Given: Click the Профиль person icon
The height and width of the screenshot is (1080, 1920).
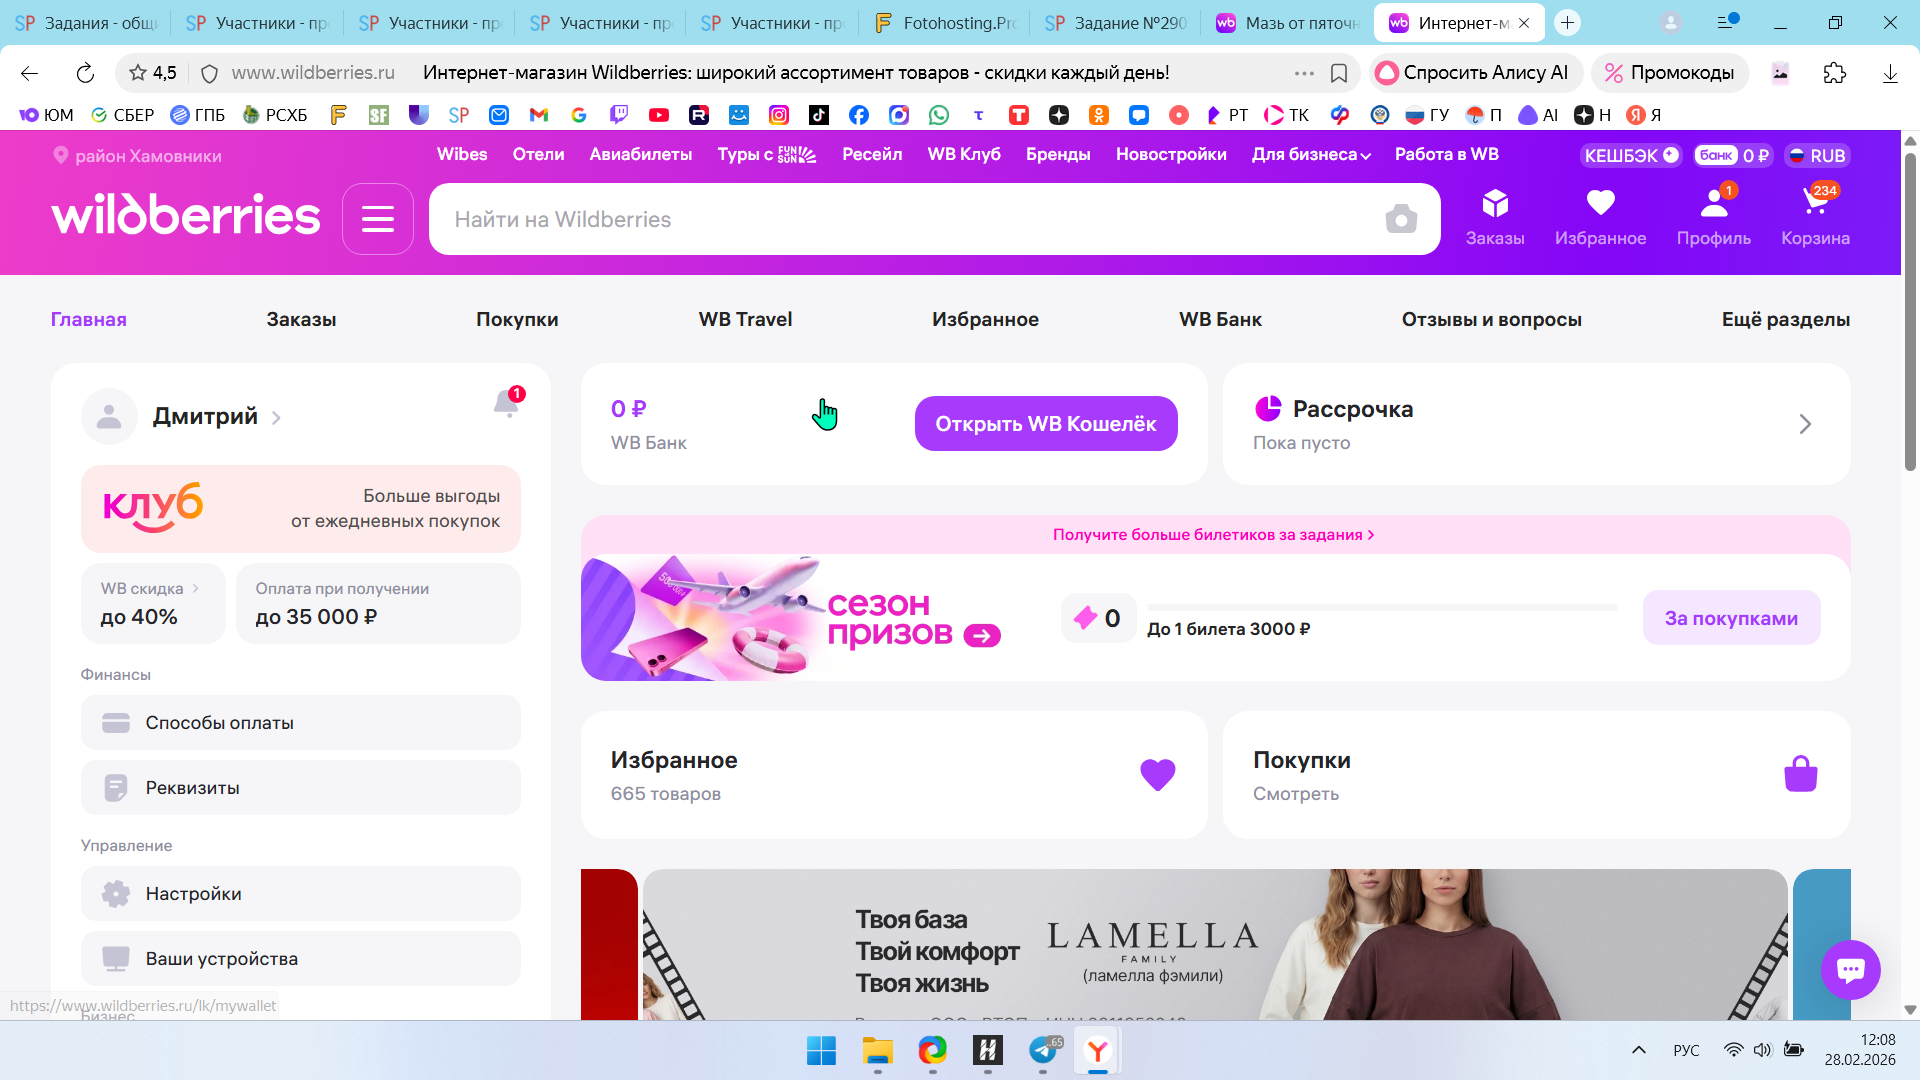Looking at the screenshot, I should pos(1713,204).
